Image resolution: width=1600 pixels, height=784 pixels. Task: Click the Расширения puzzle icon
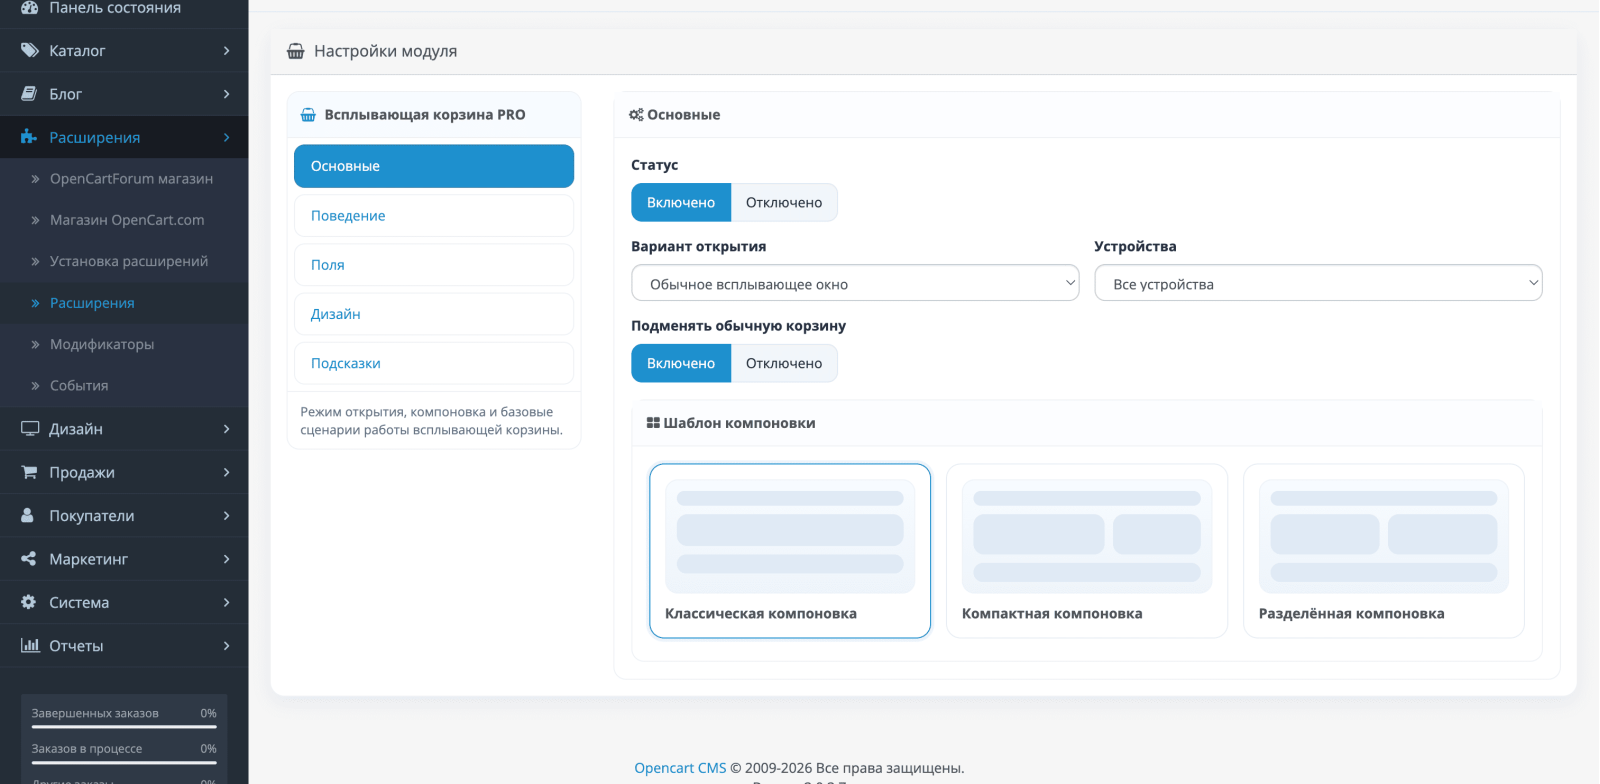pos(29,137)
